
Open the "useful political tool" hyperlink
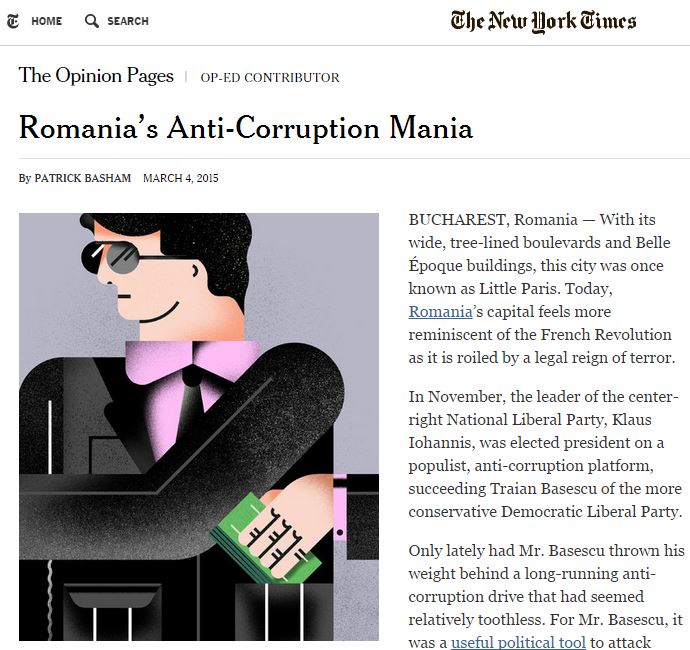(513, 642)
